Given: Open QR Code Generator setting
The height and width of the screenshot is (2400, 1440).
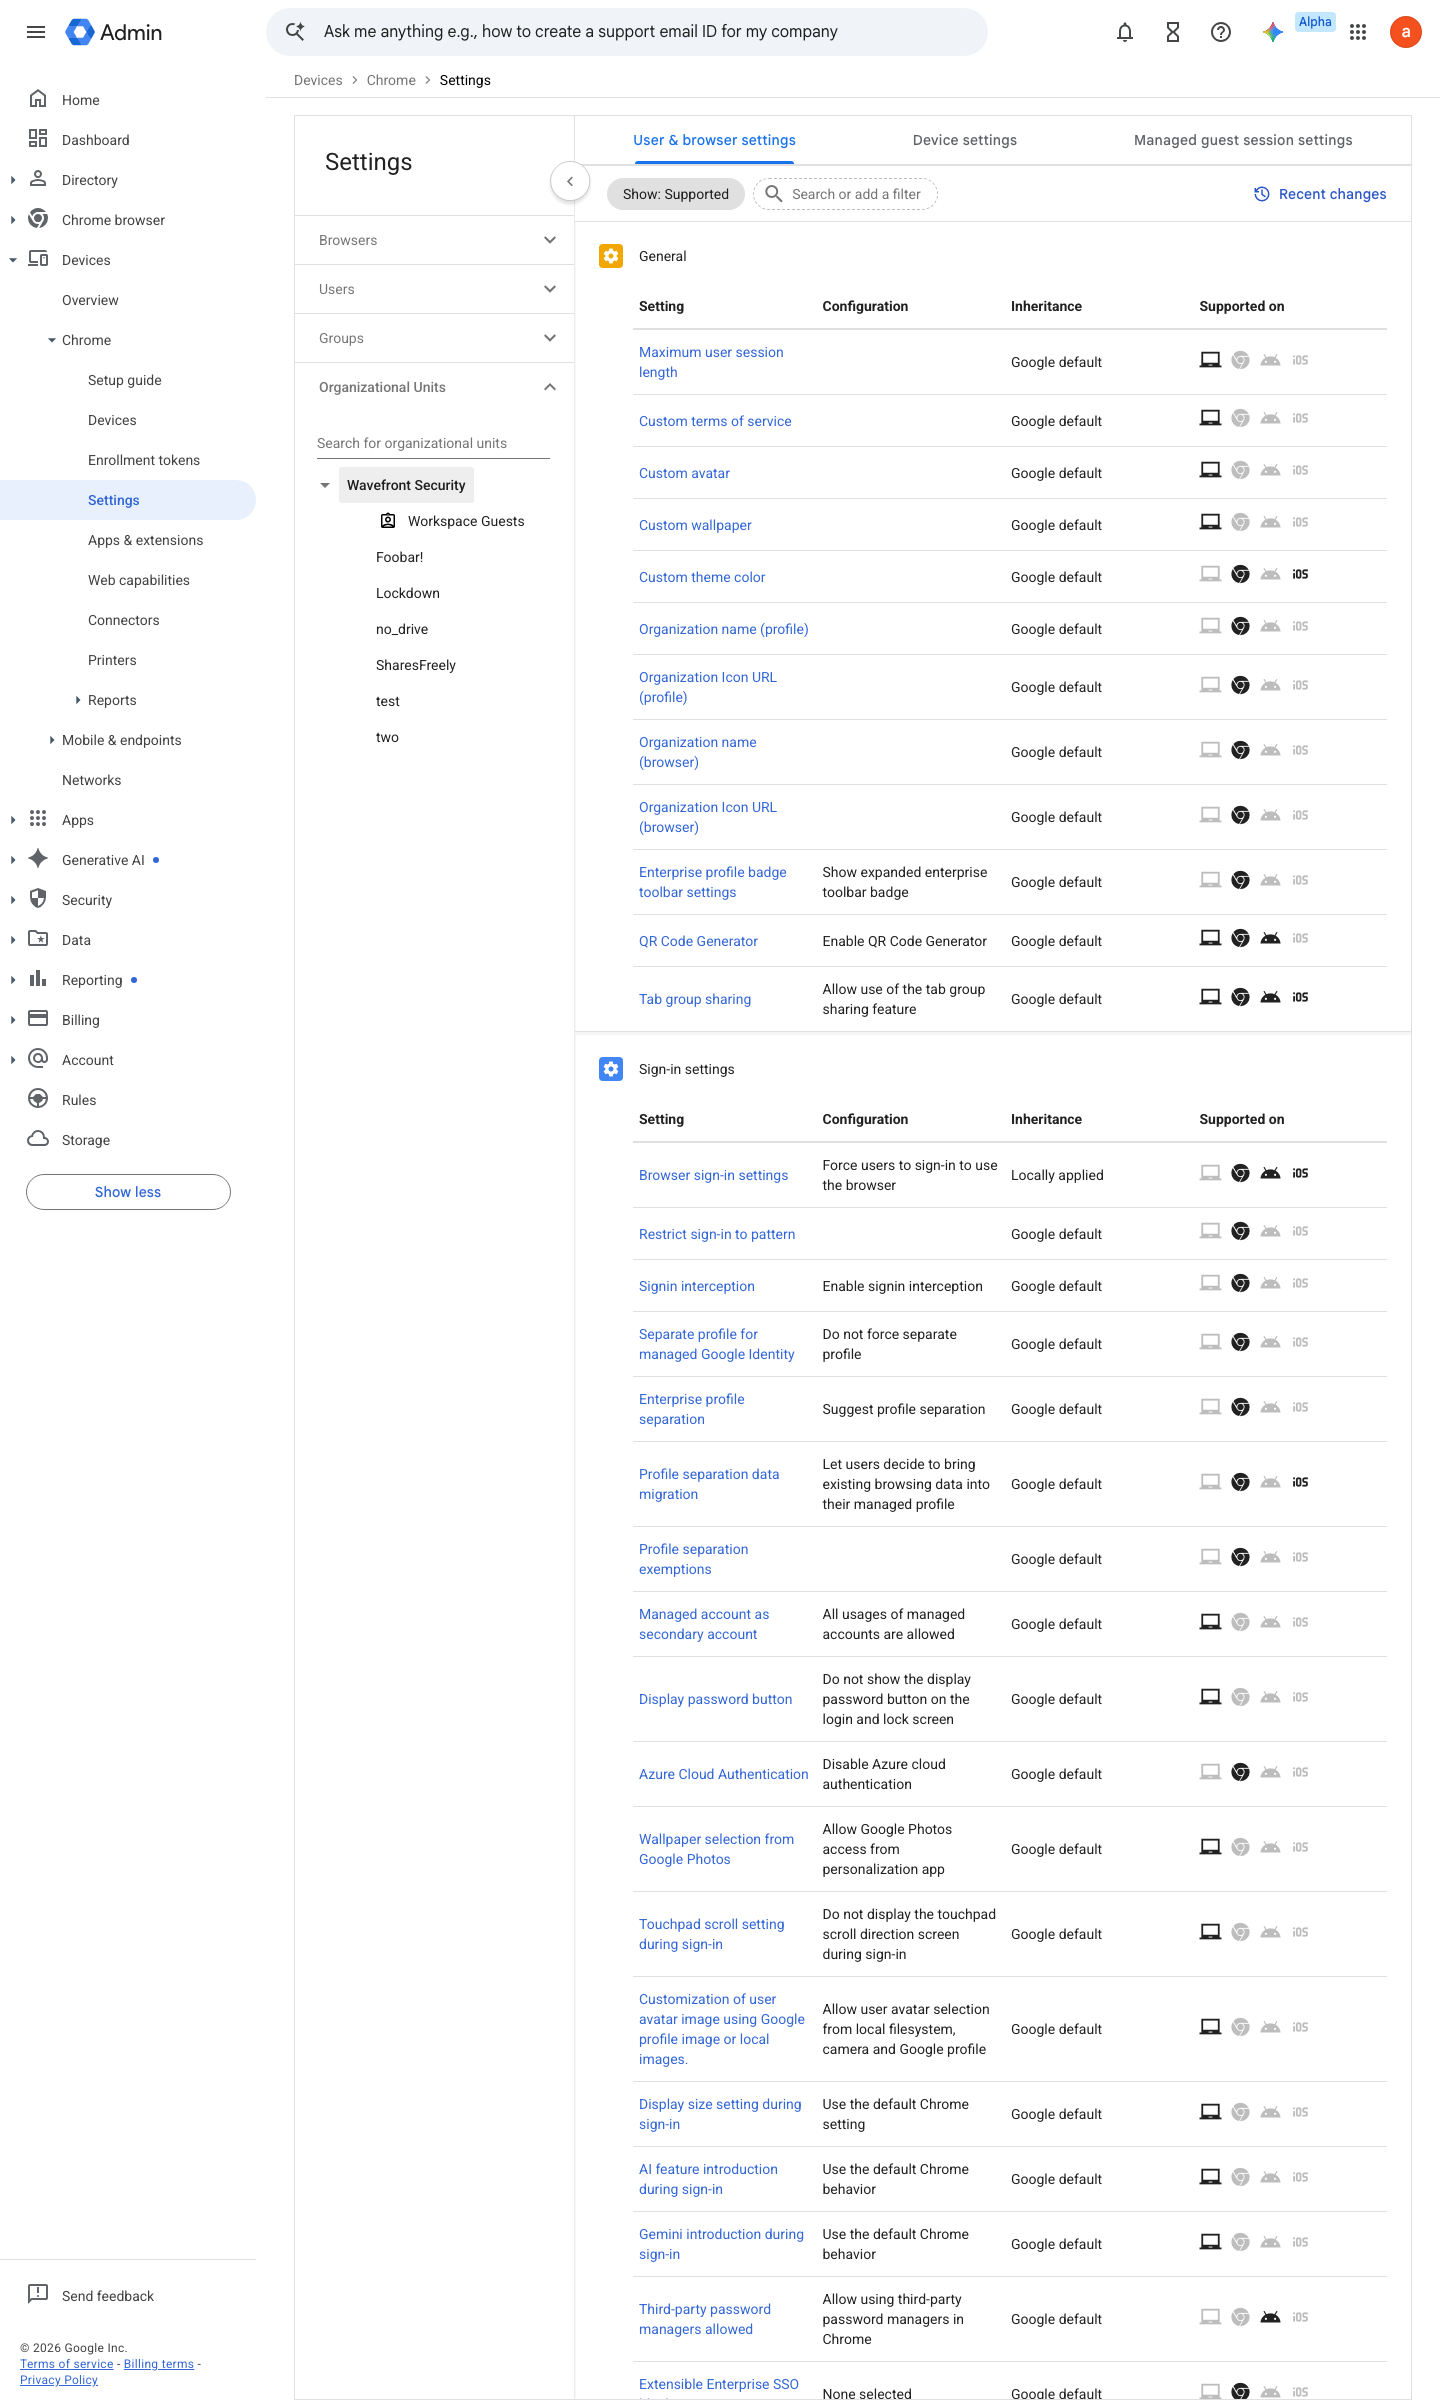Looking at the screenshot, I should coord(698,941).
